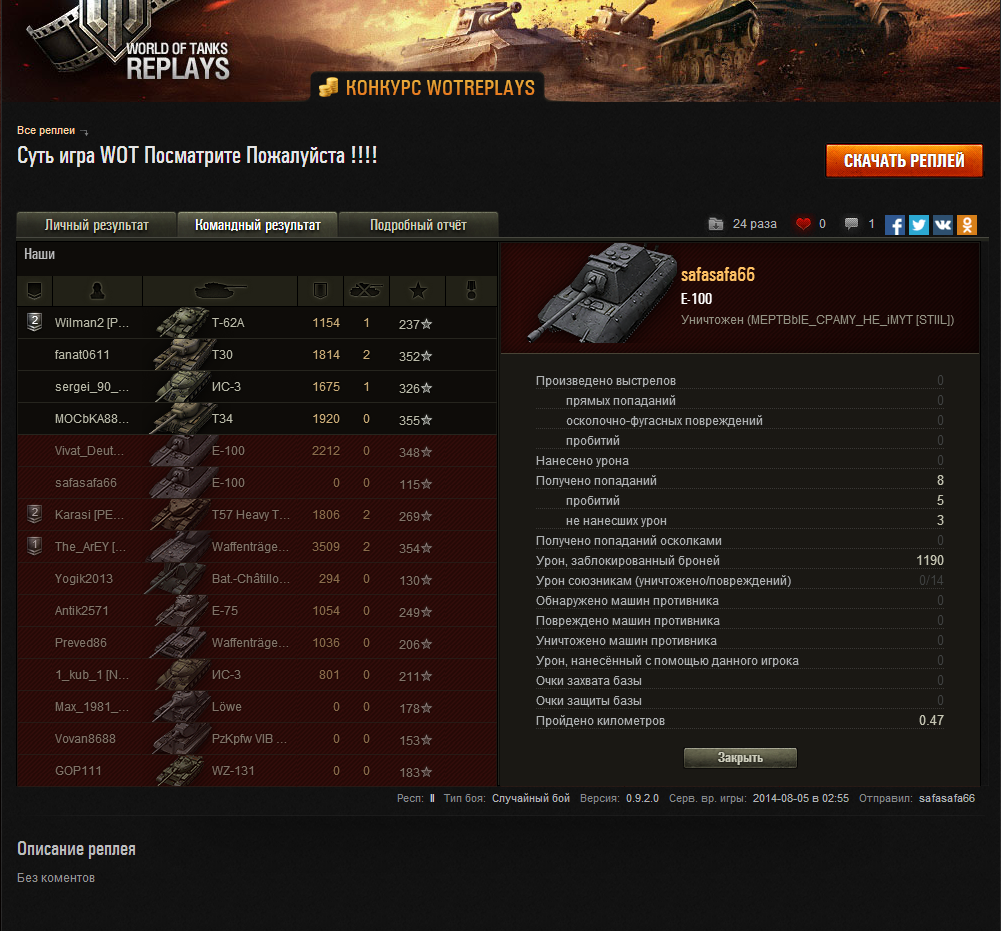The height and width of the screenshot is (931, 1001).
Task: Select player Wilman2 row
Action: click(257, 323)
